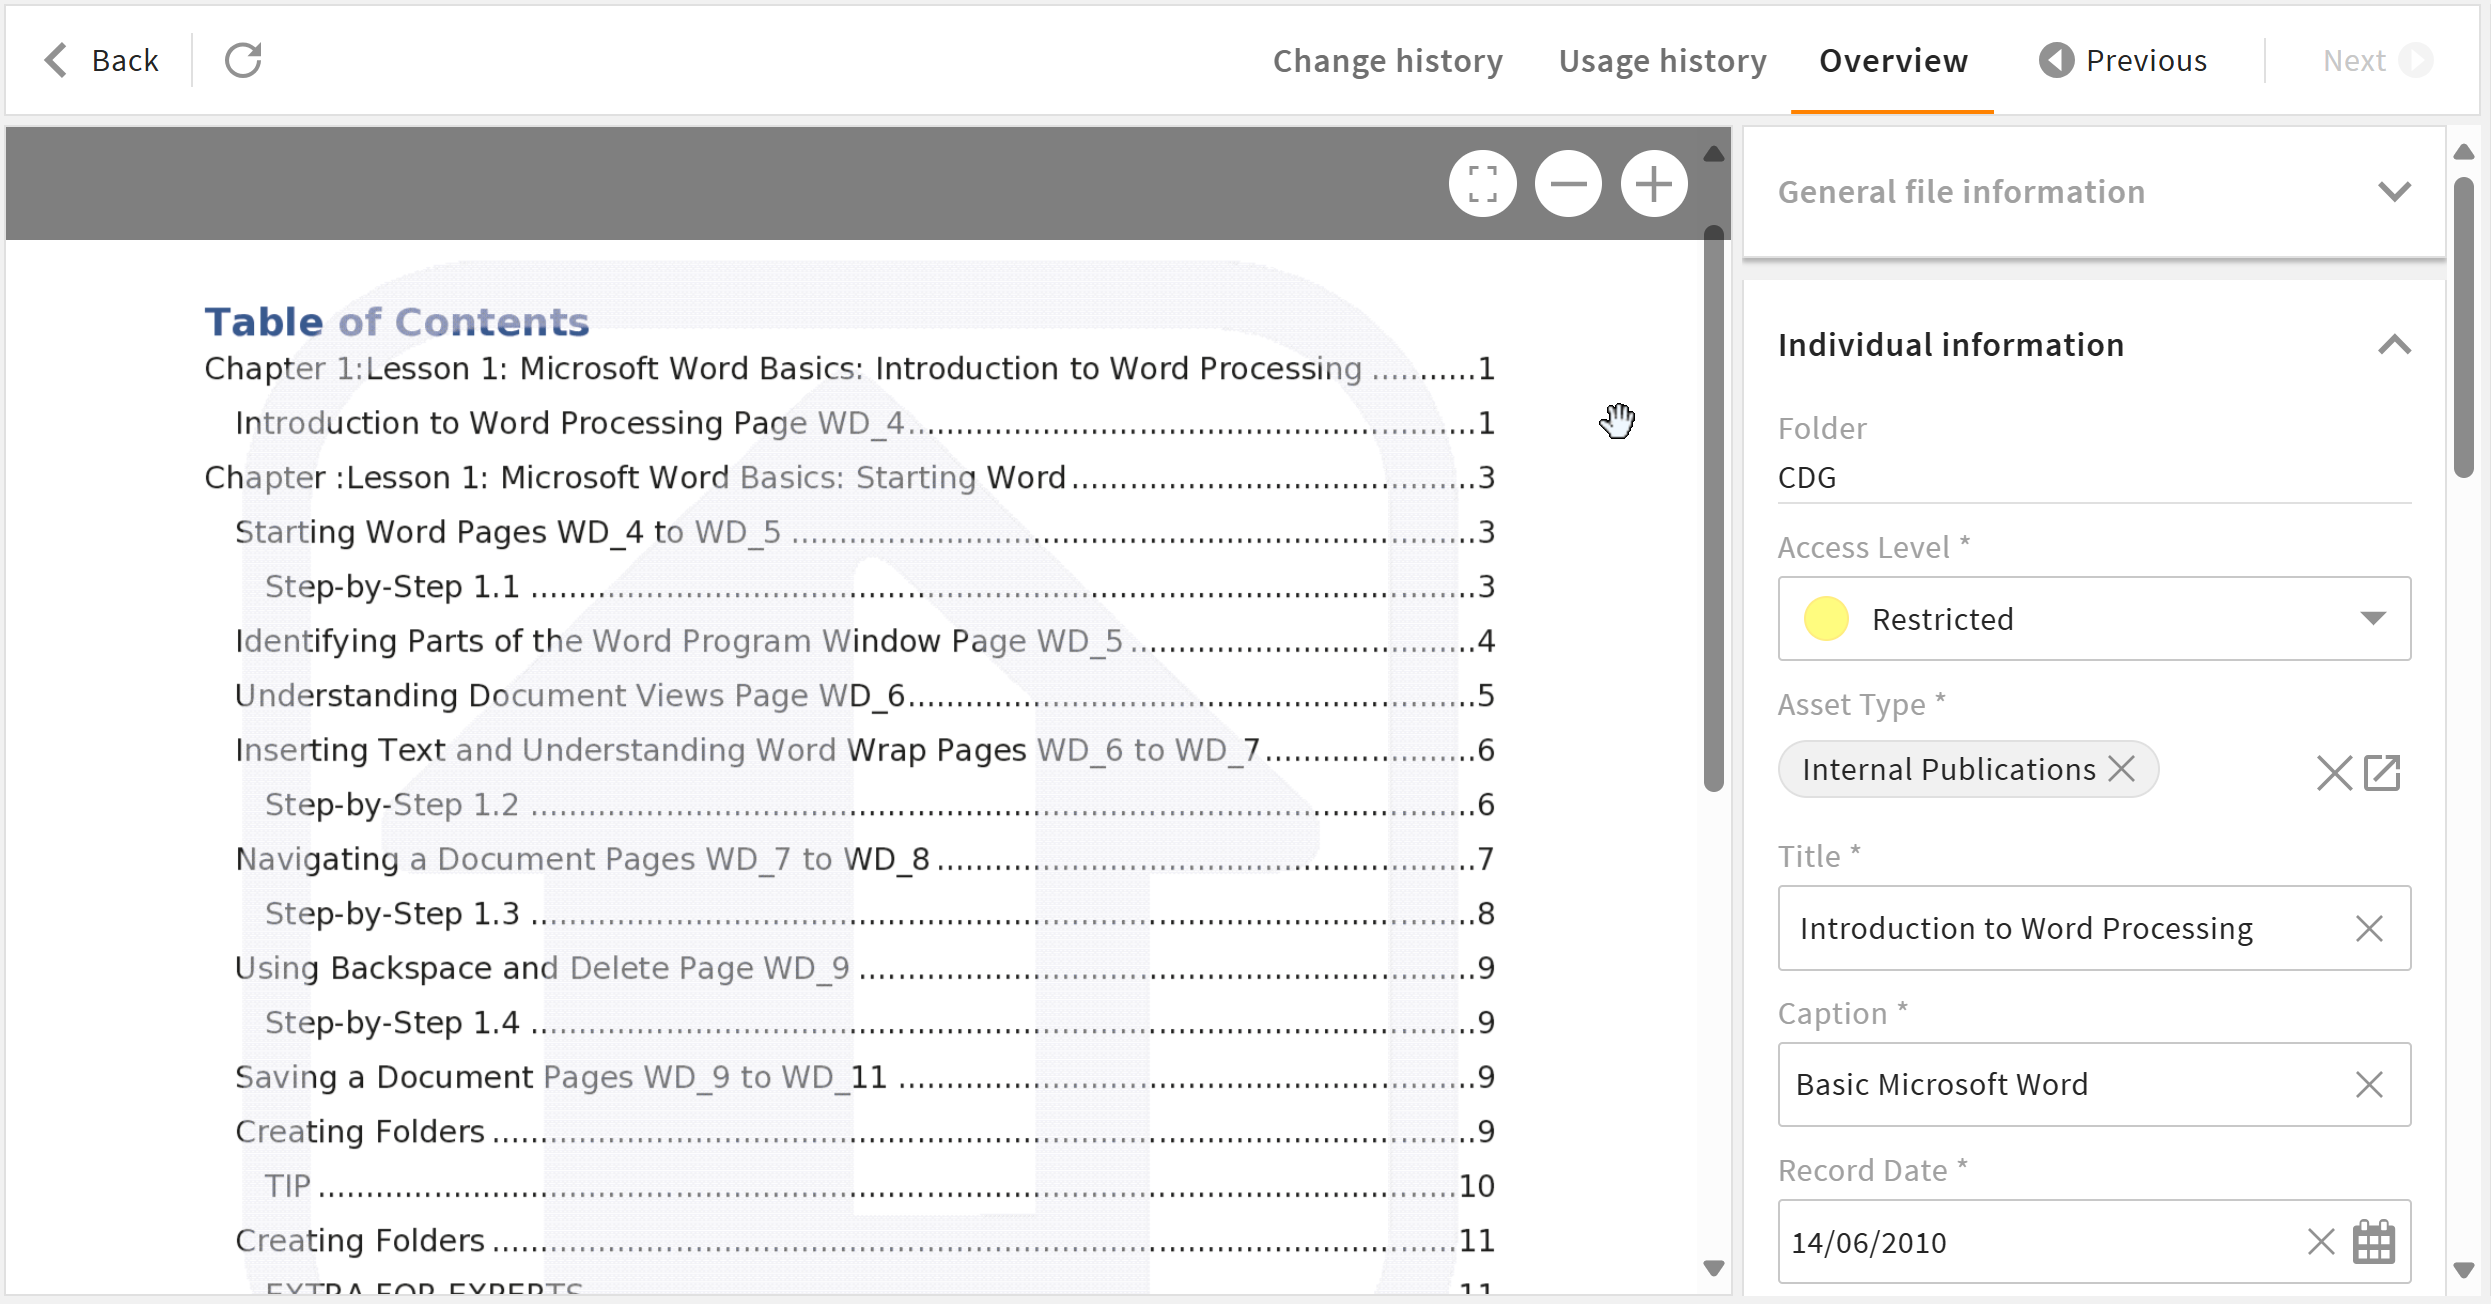Open the Access Level dropdown
This screenshot has height=1304, width=2491.
(x=2094, y=618)
